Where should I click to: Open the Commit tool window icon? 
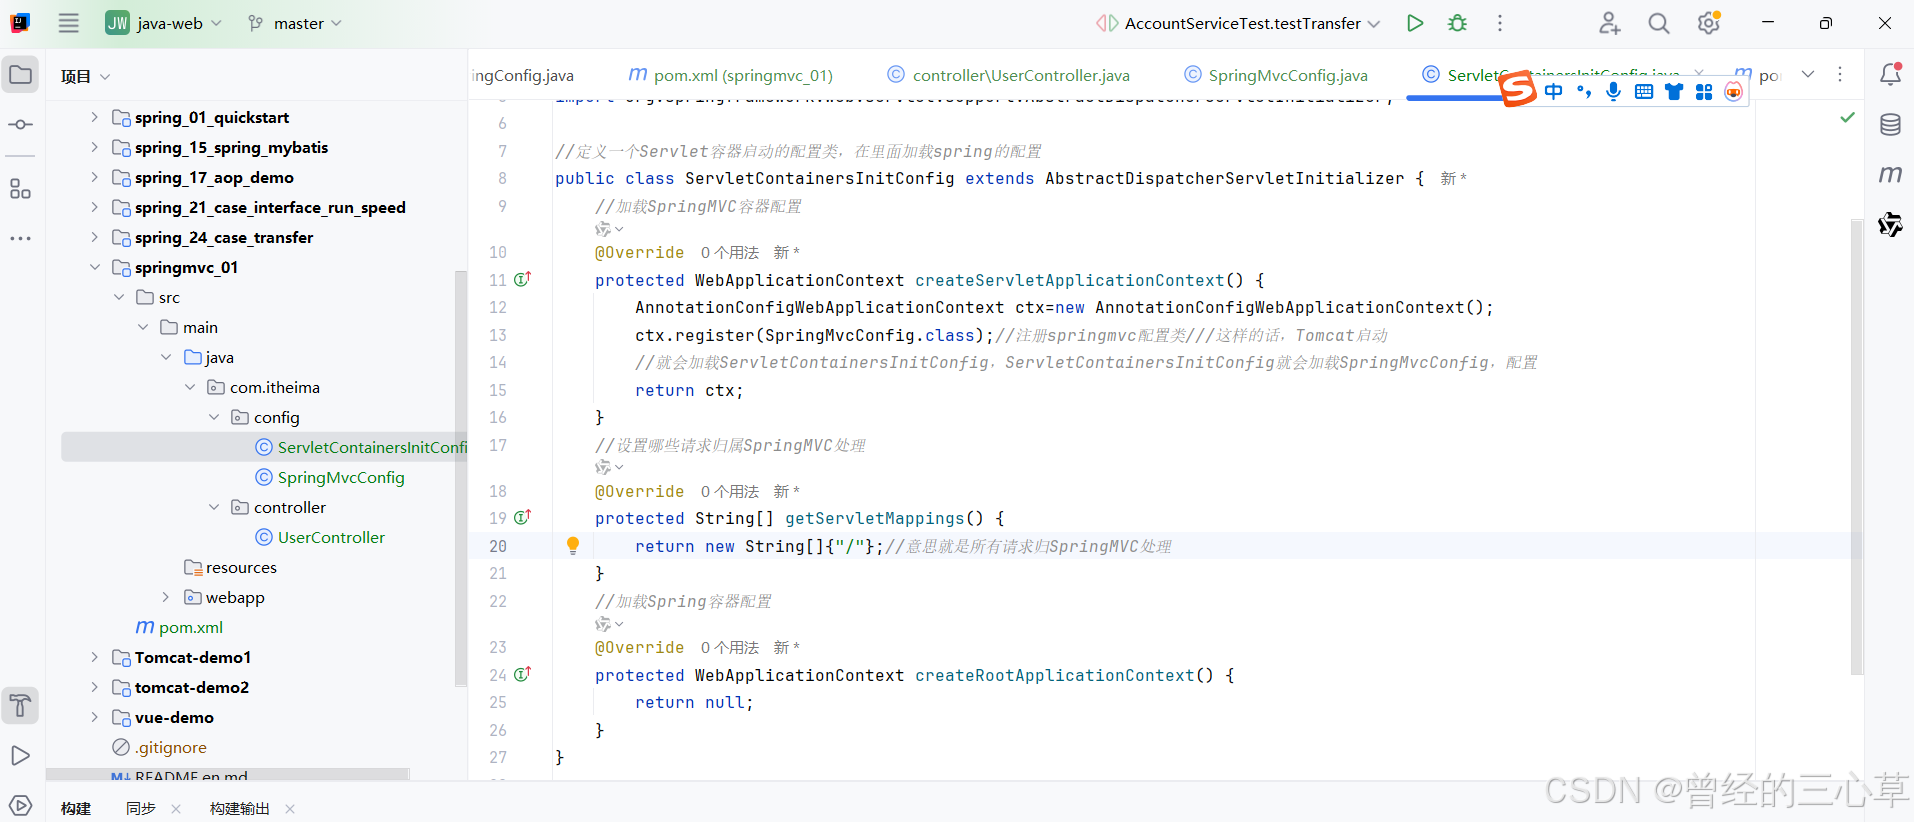20,125
